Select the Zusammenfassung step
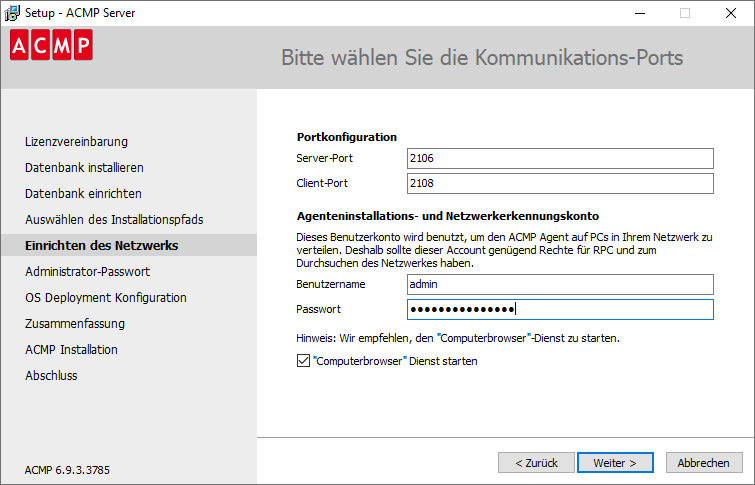Screen dimensions: 755x485 click(75, 324)
